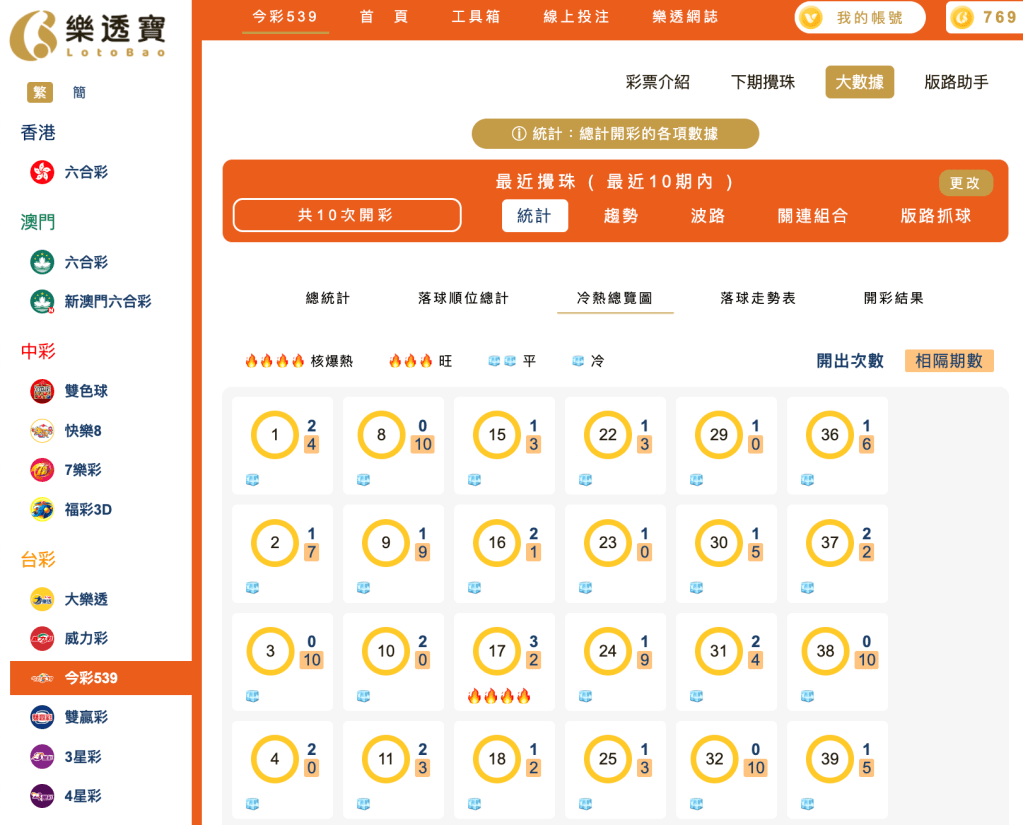Toggle to 相隔期數 view

948,358
